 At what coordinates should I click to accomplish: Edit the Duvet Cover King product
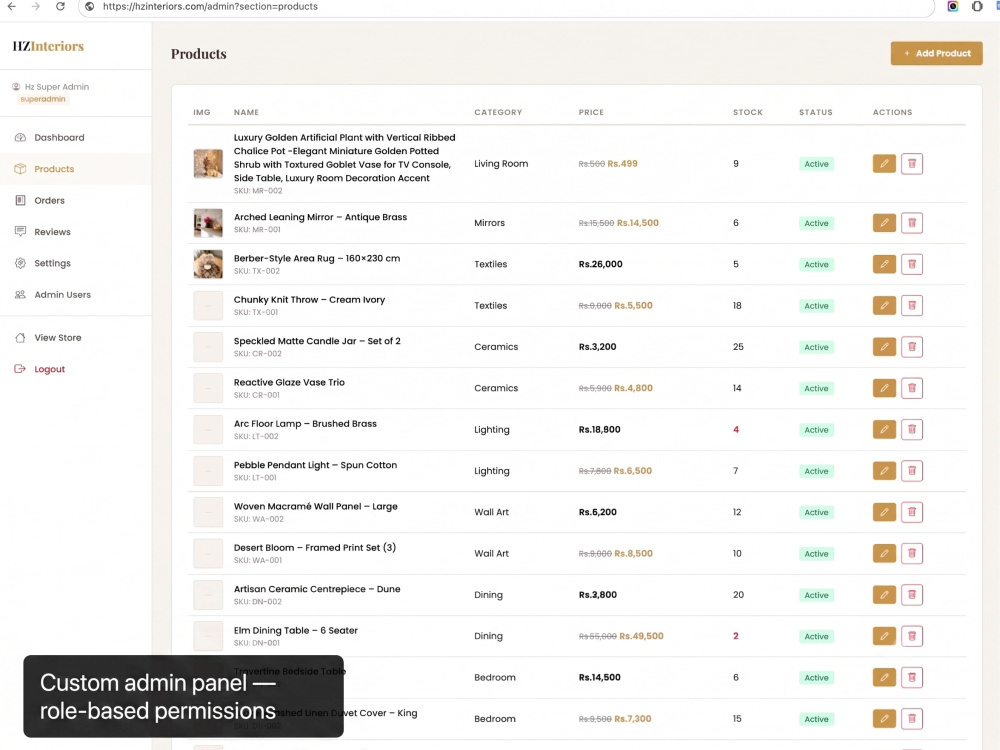click(884, 719)
